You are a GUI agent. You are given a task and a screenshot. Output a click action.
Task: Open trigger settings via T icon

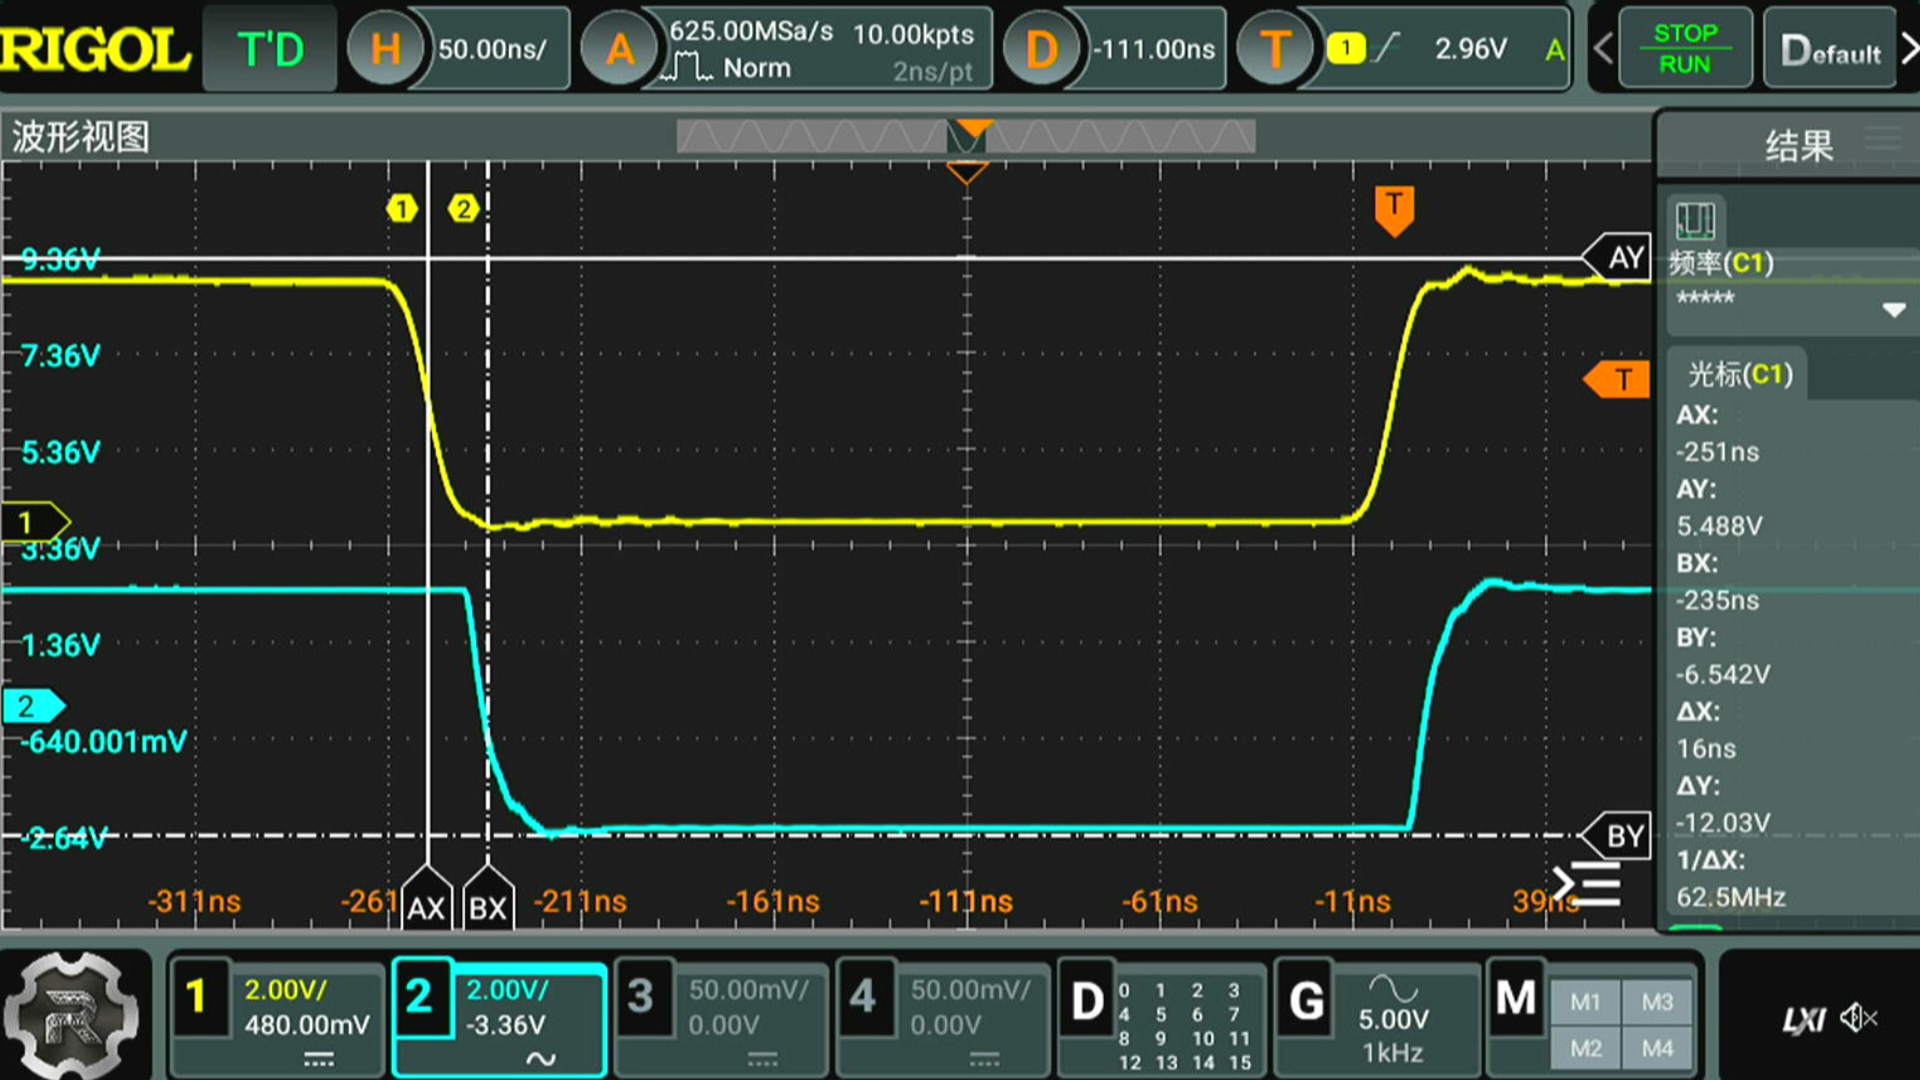1275,49
